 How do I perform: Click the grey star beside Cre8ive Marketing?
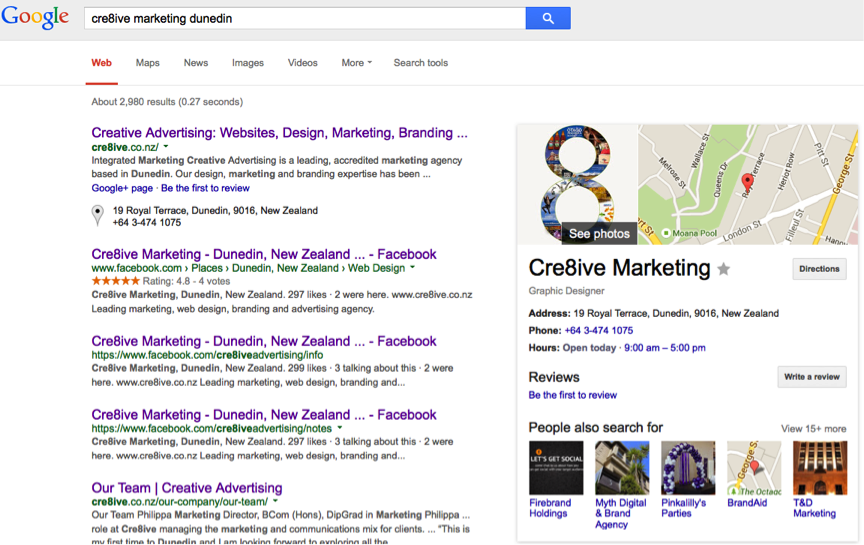(723, 269)
